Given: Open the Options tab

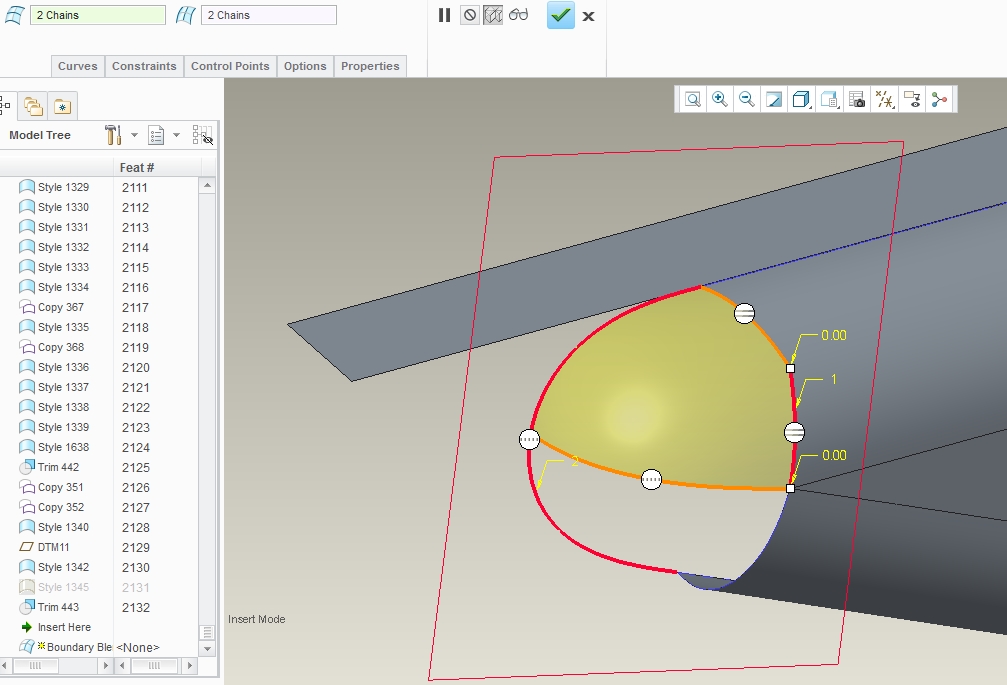Looking at the screenshot, I should tap(305, 66).
